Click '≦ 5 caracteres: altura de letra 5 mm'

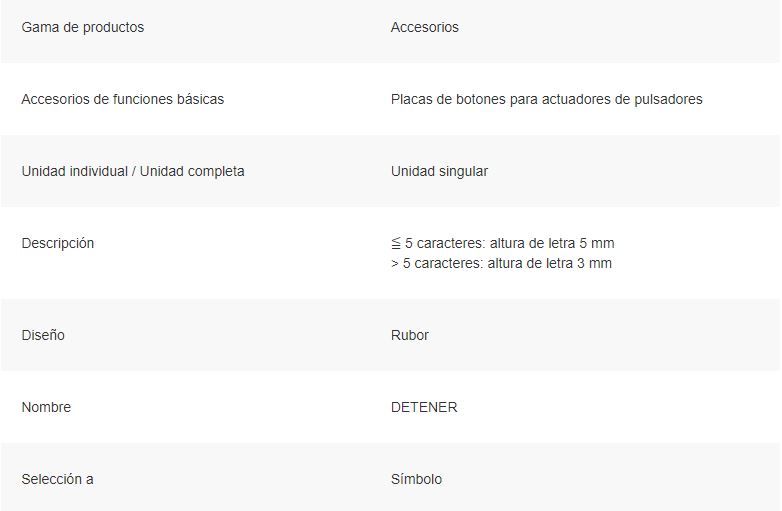(503, 243)
